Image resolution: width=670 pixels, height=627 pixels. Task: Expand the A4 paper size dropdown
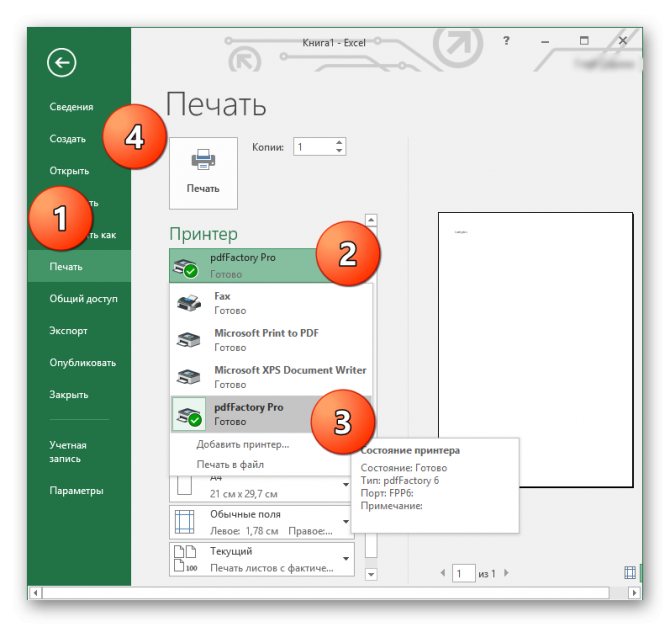coord(345,485)
